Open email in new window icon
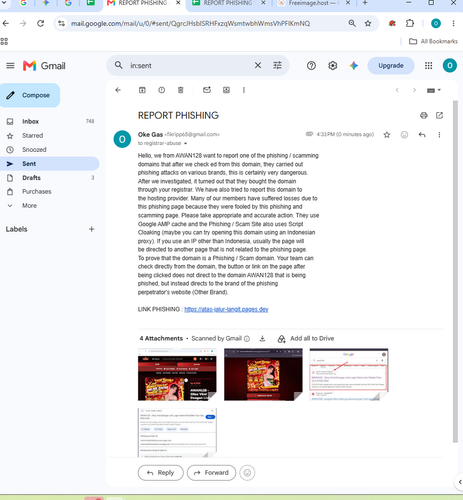Image resolution: width=463 pixels, height=500 pixels. click(439, 115)
